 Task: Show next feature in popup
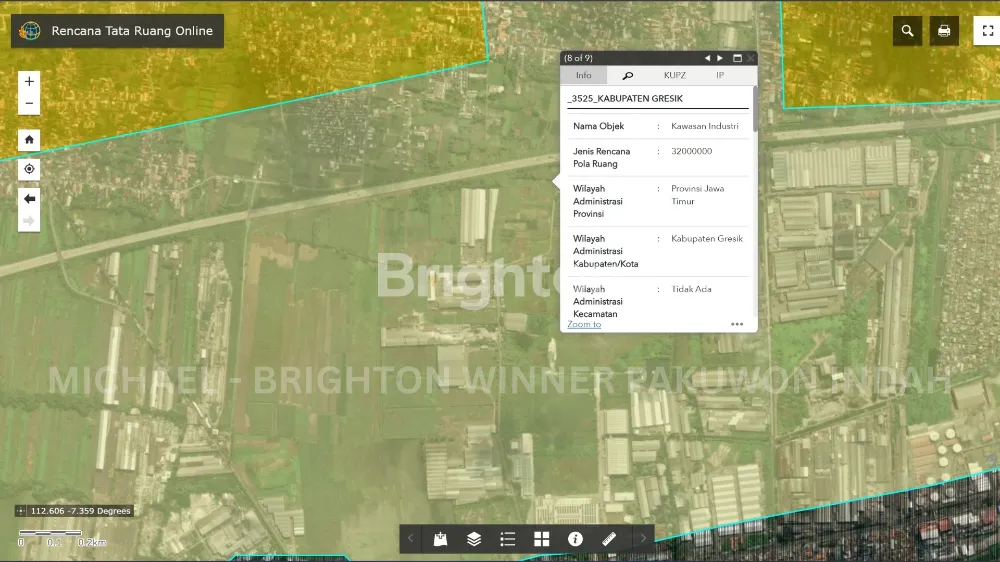coord(720,58)
